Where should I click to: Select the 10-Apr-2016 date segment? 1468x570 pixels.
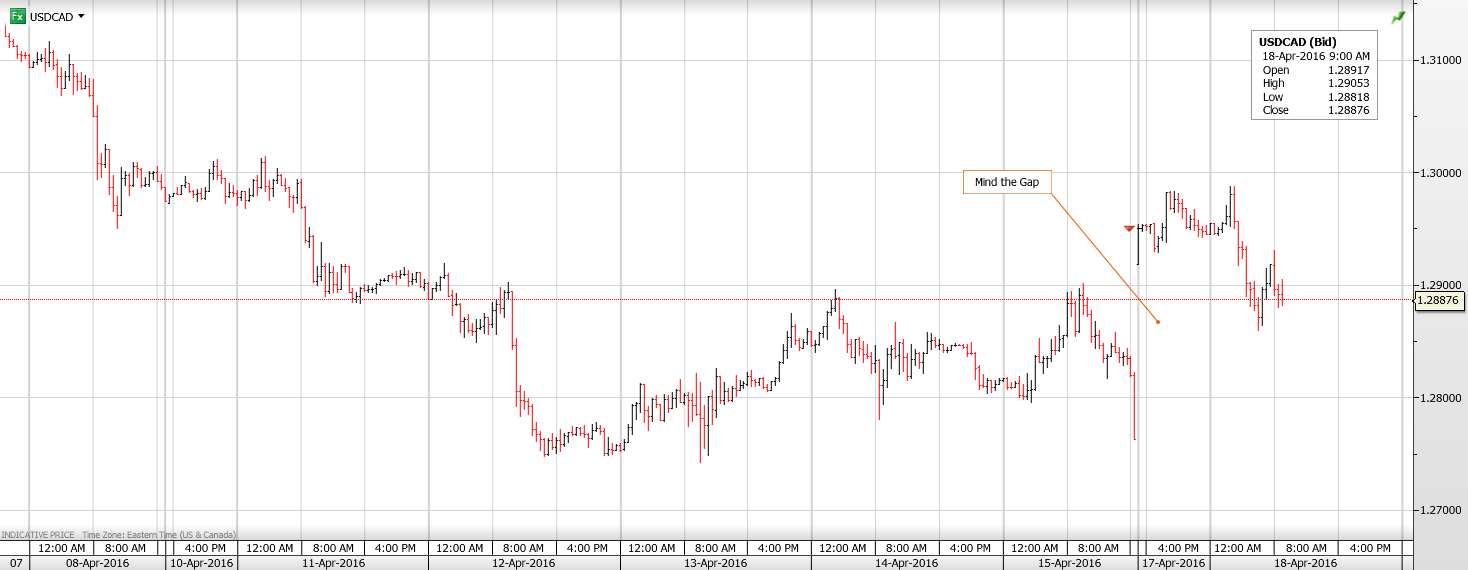coord(201,563)
